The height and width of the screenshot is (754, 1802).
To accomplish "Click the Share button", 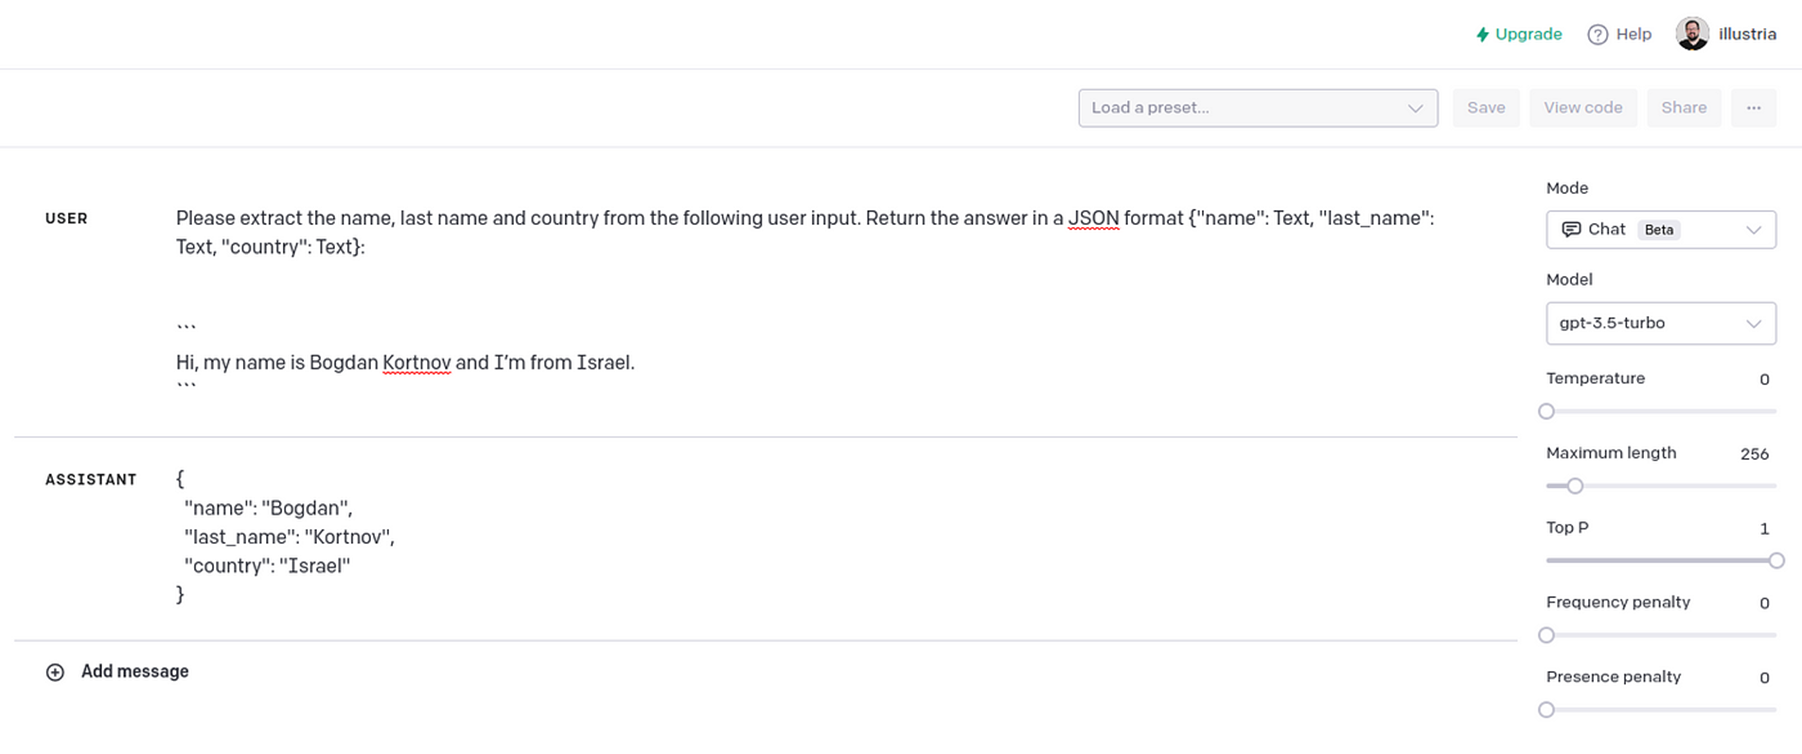I will [1683, 108].
